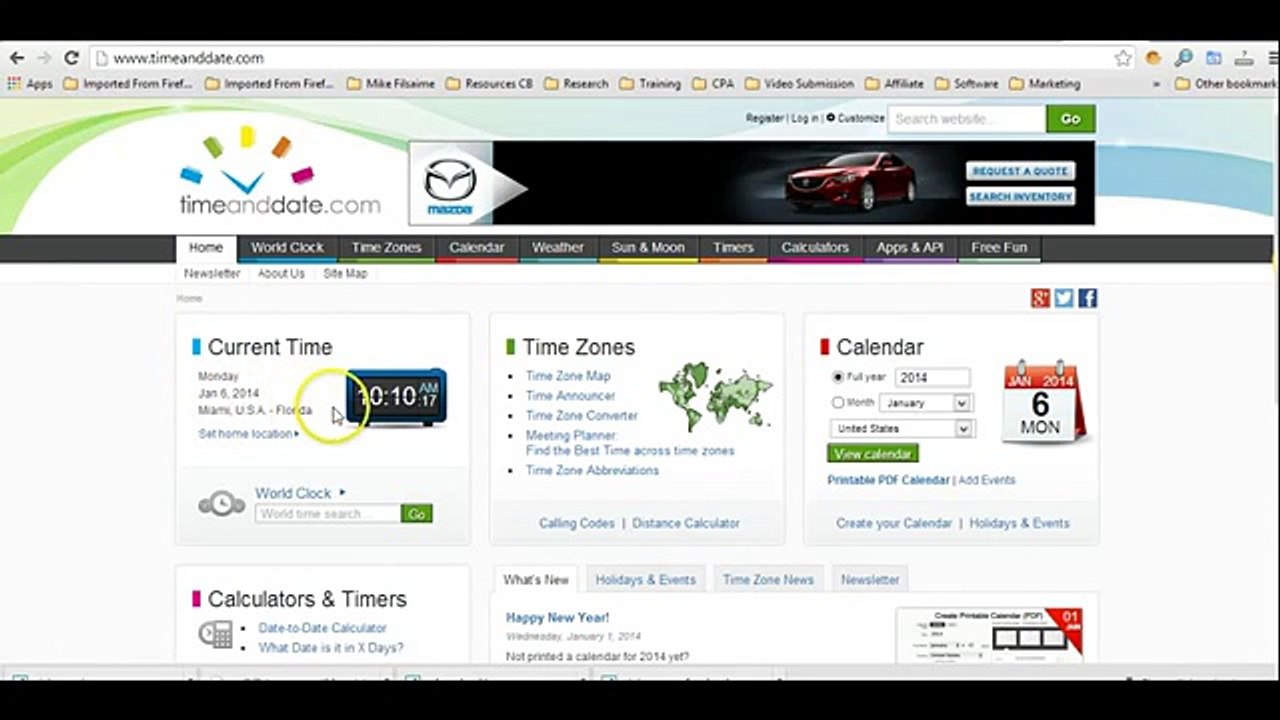Open the Time Zones nav tab
This screenshot has height=720, width=1280.
pos(386,248)
